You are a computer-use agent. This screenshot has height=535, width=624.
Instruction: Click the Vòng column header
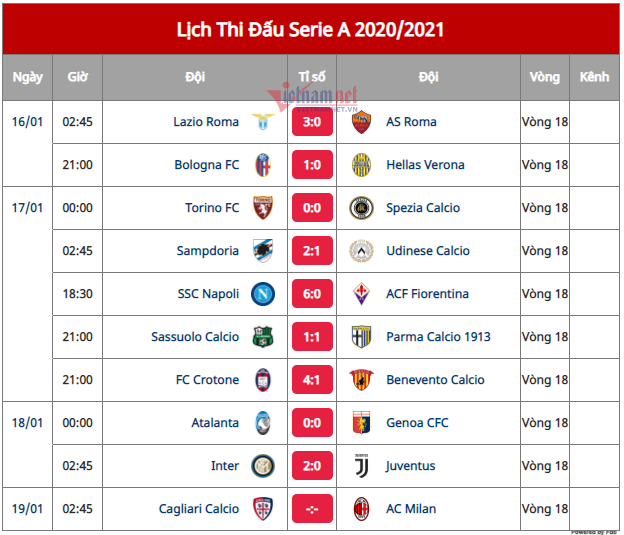tap(545, 77)
